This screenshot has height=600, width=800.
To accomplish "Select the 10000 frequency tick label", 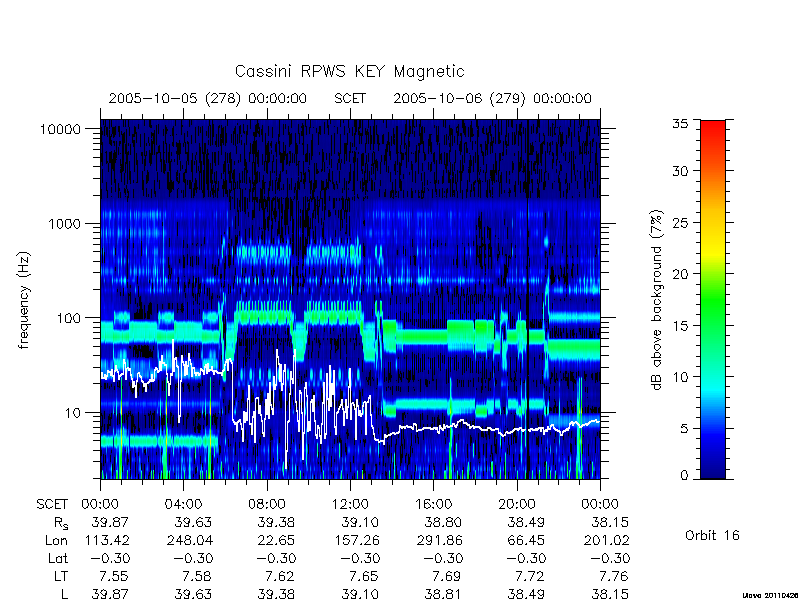I will 61,129.
